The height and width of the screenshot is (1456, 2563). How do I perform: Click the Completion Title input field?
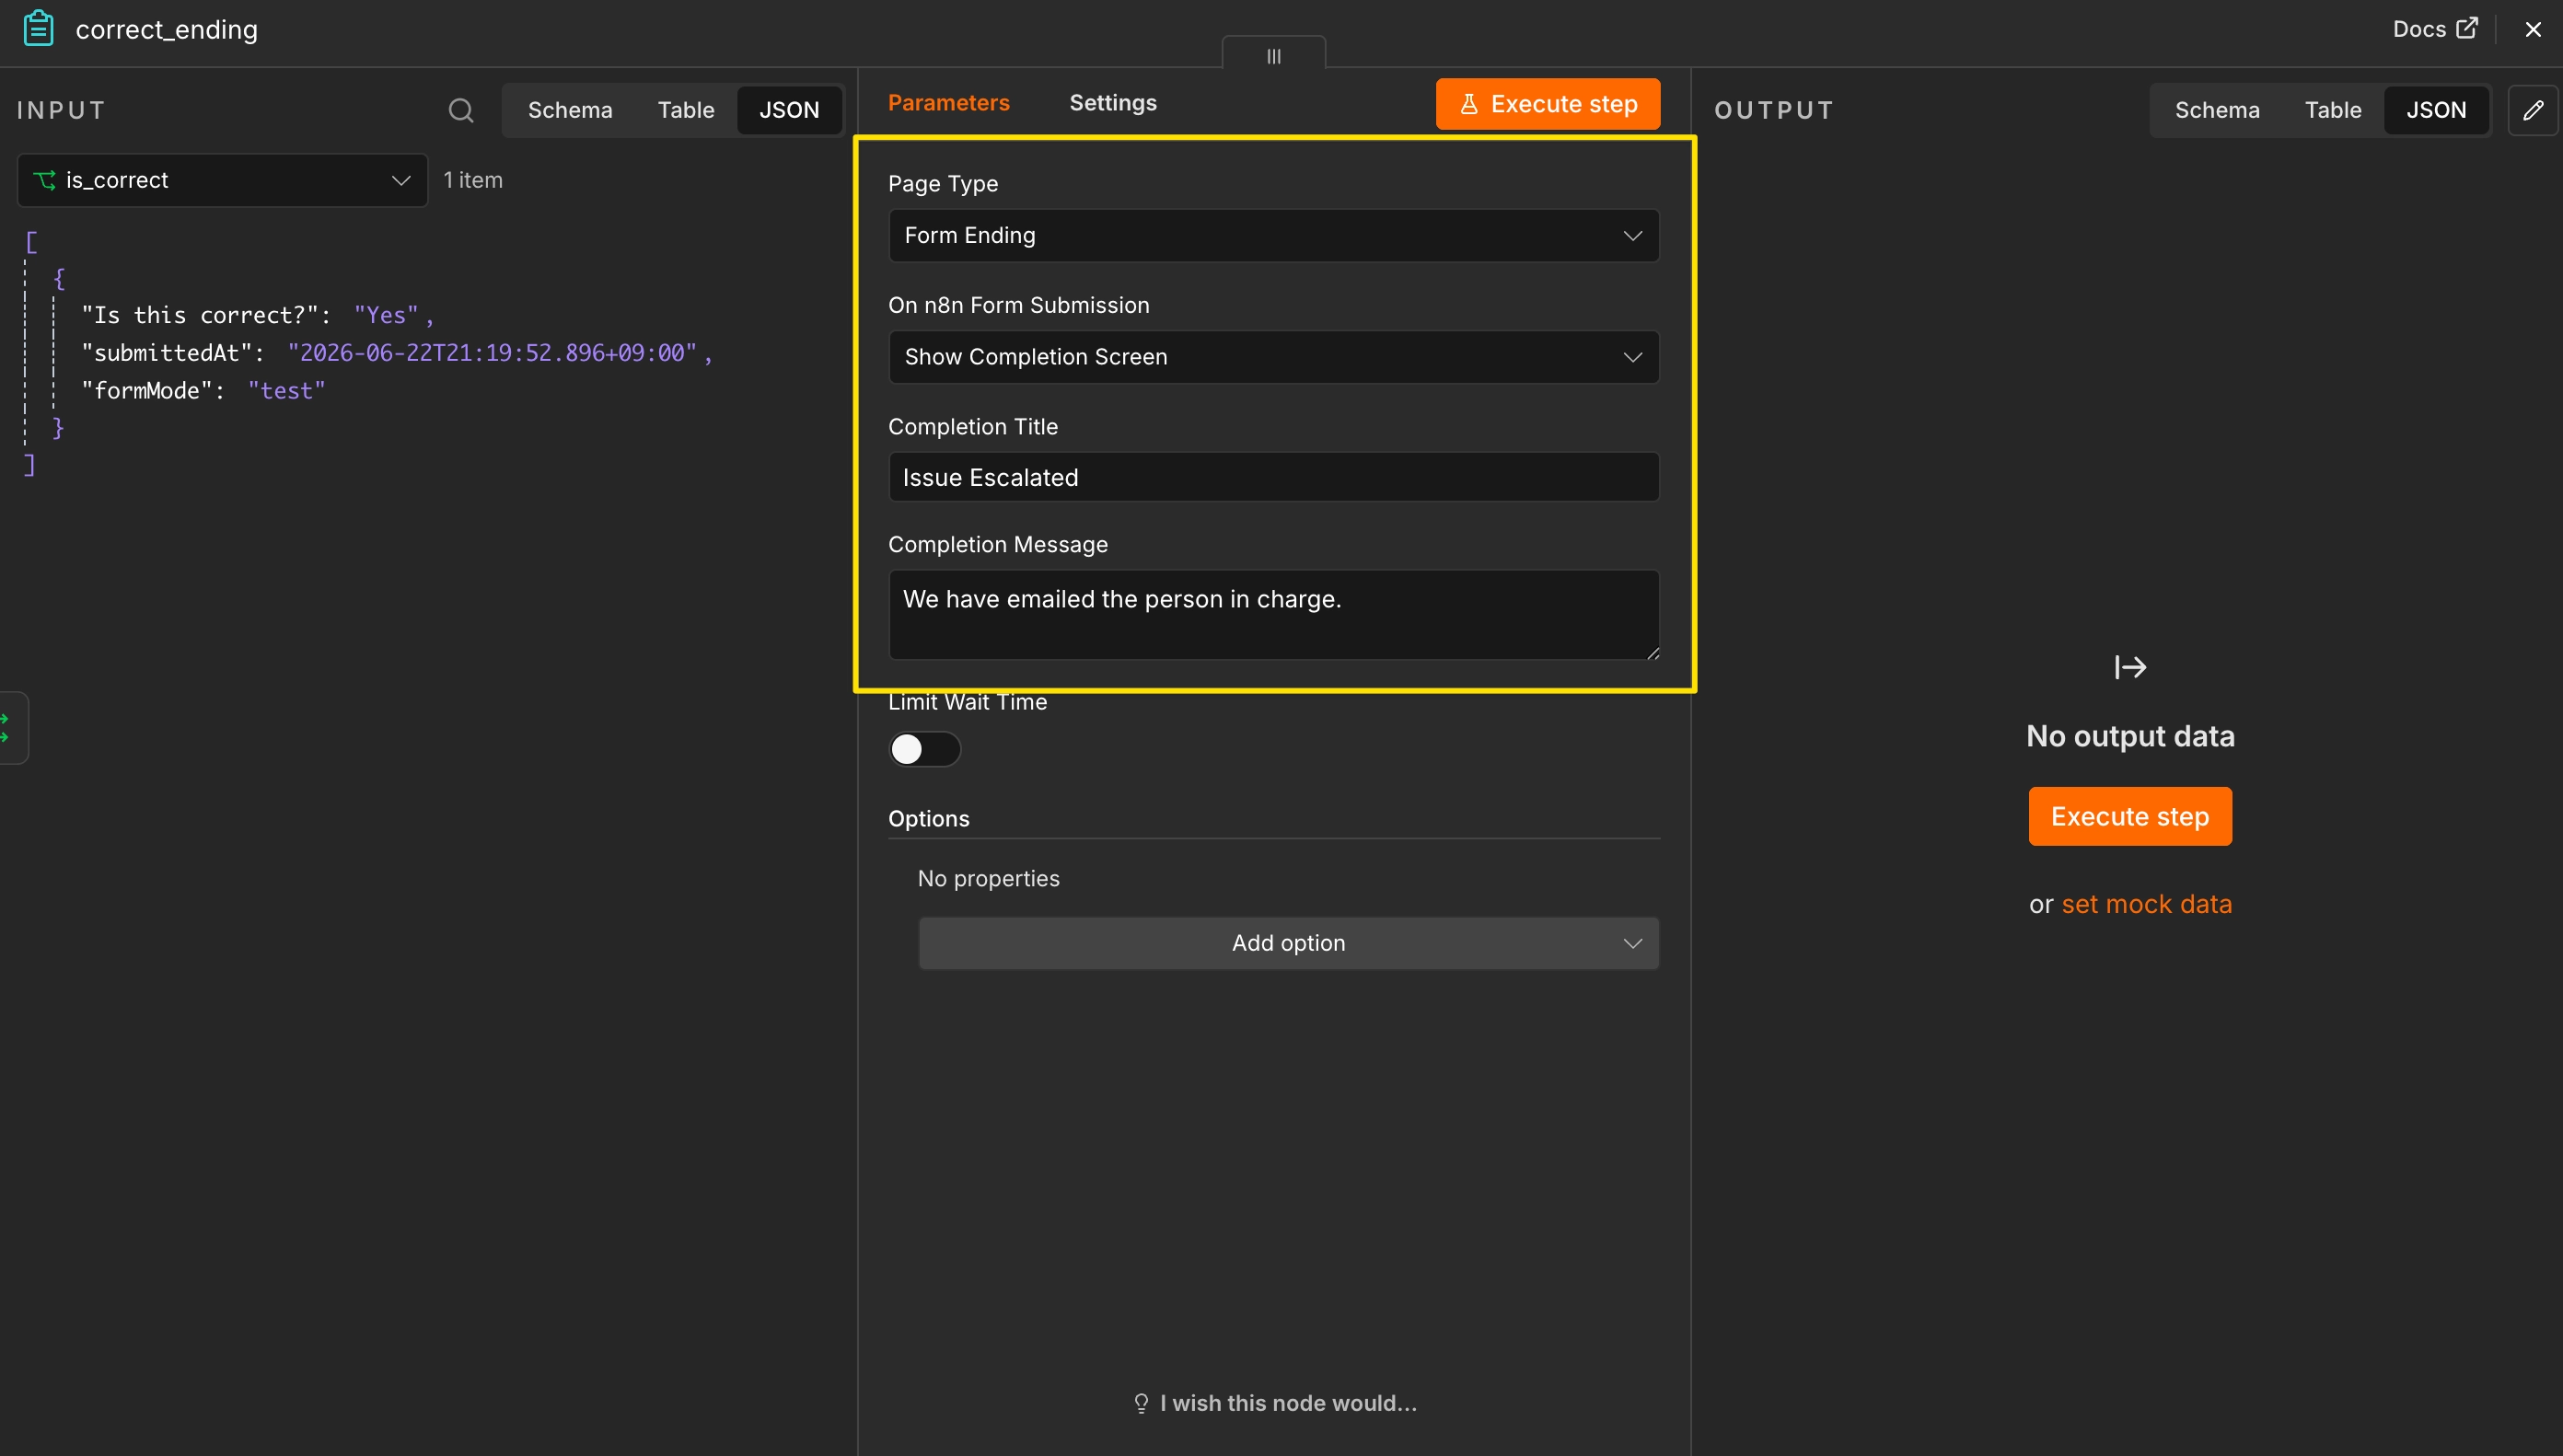click(1273, 477)
